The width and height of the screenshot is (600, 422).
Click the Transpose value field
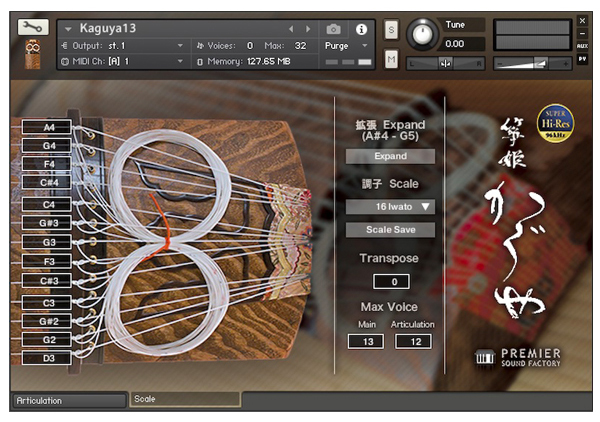(391, 282)
